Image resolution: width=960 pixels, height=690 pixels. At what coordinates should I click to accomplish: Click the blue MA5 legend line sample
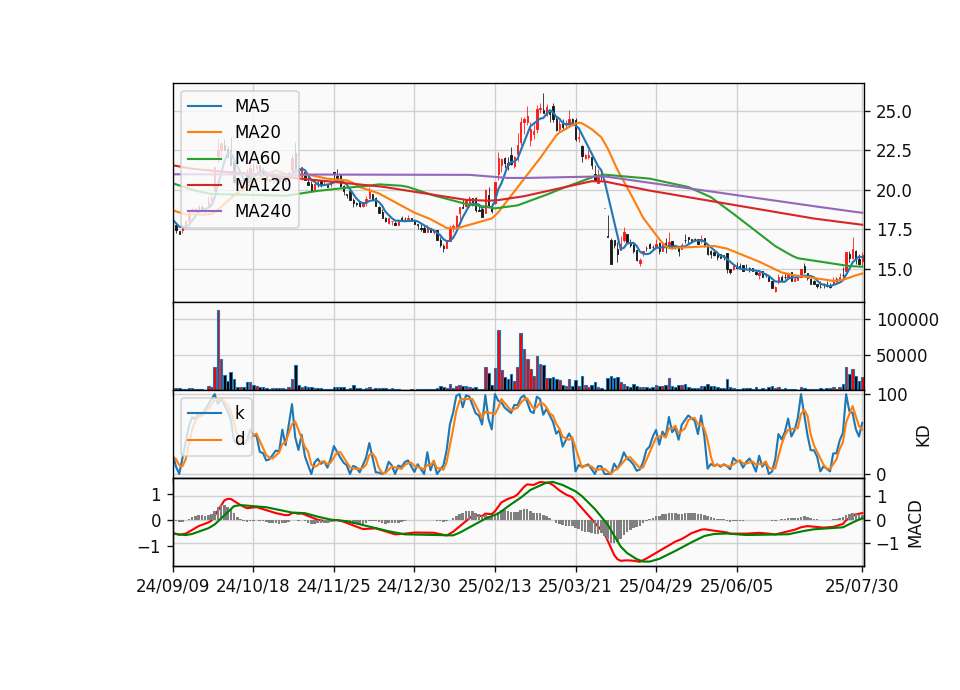[204, 106]
